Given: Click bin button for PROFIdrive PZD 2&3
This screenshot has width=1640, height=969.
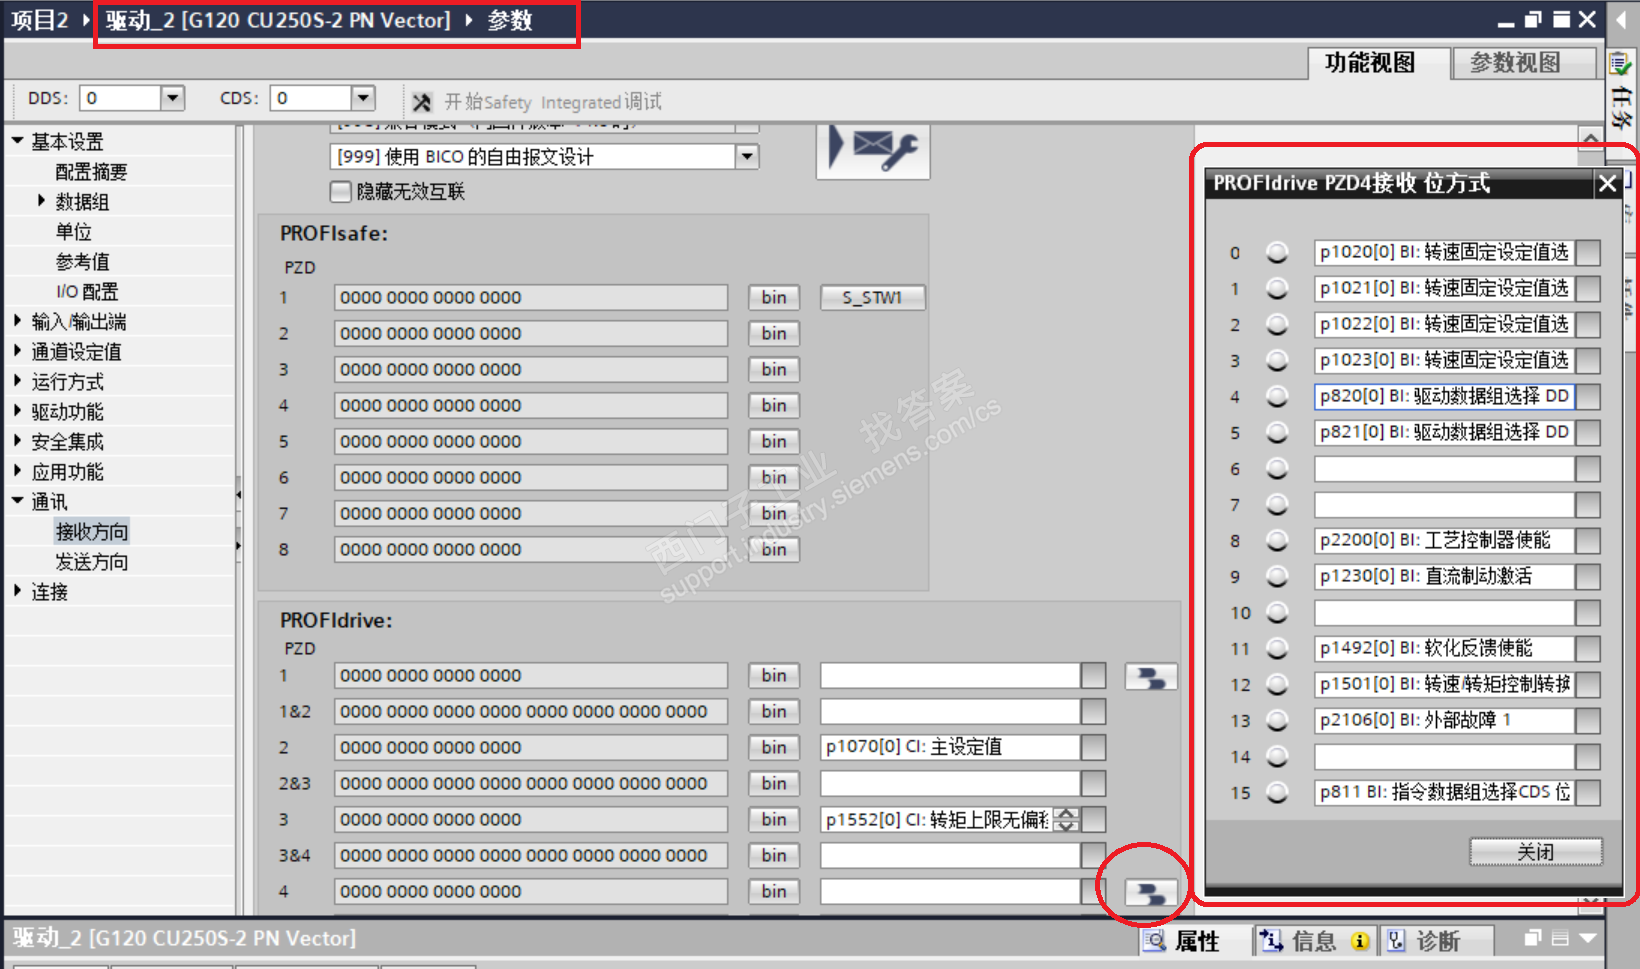Looking at the screenshot, I should pyautogui.click(x=774, y=784).
